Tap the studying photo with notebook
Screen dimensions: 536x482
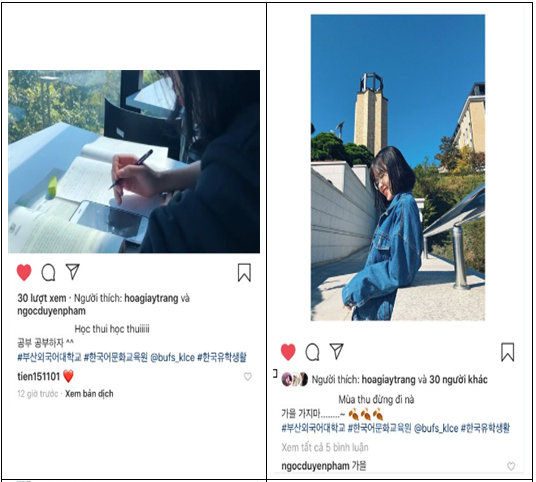tap(134, 162)
